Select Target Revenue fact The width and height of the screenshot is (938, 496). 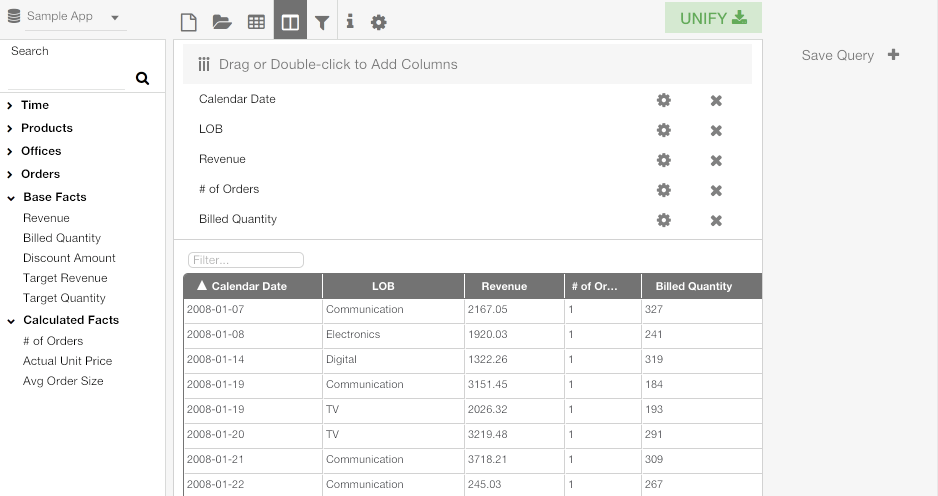(x=65, y=278)
